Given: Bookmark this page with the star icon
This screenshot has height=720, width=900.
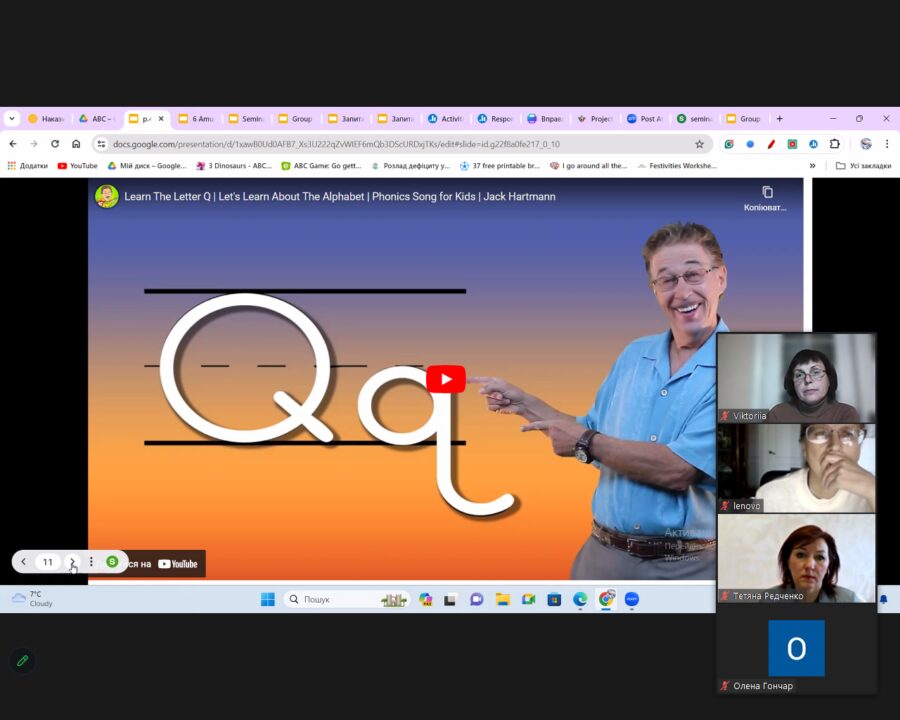Looking at the screenshot, I should click(699, 144).
